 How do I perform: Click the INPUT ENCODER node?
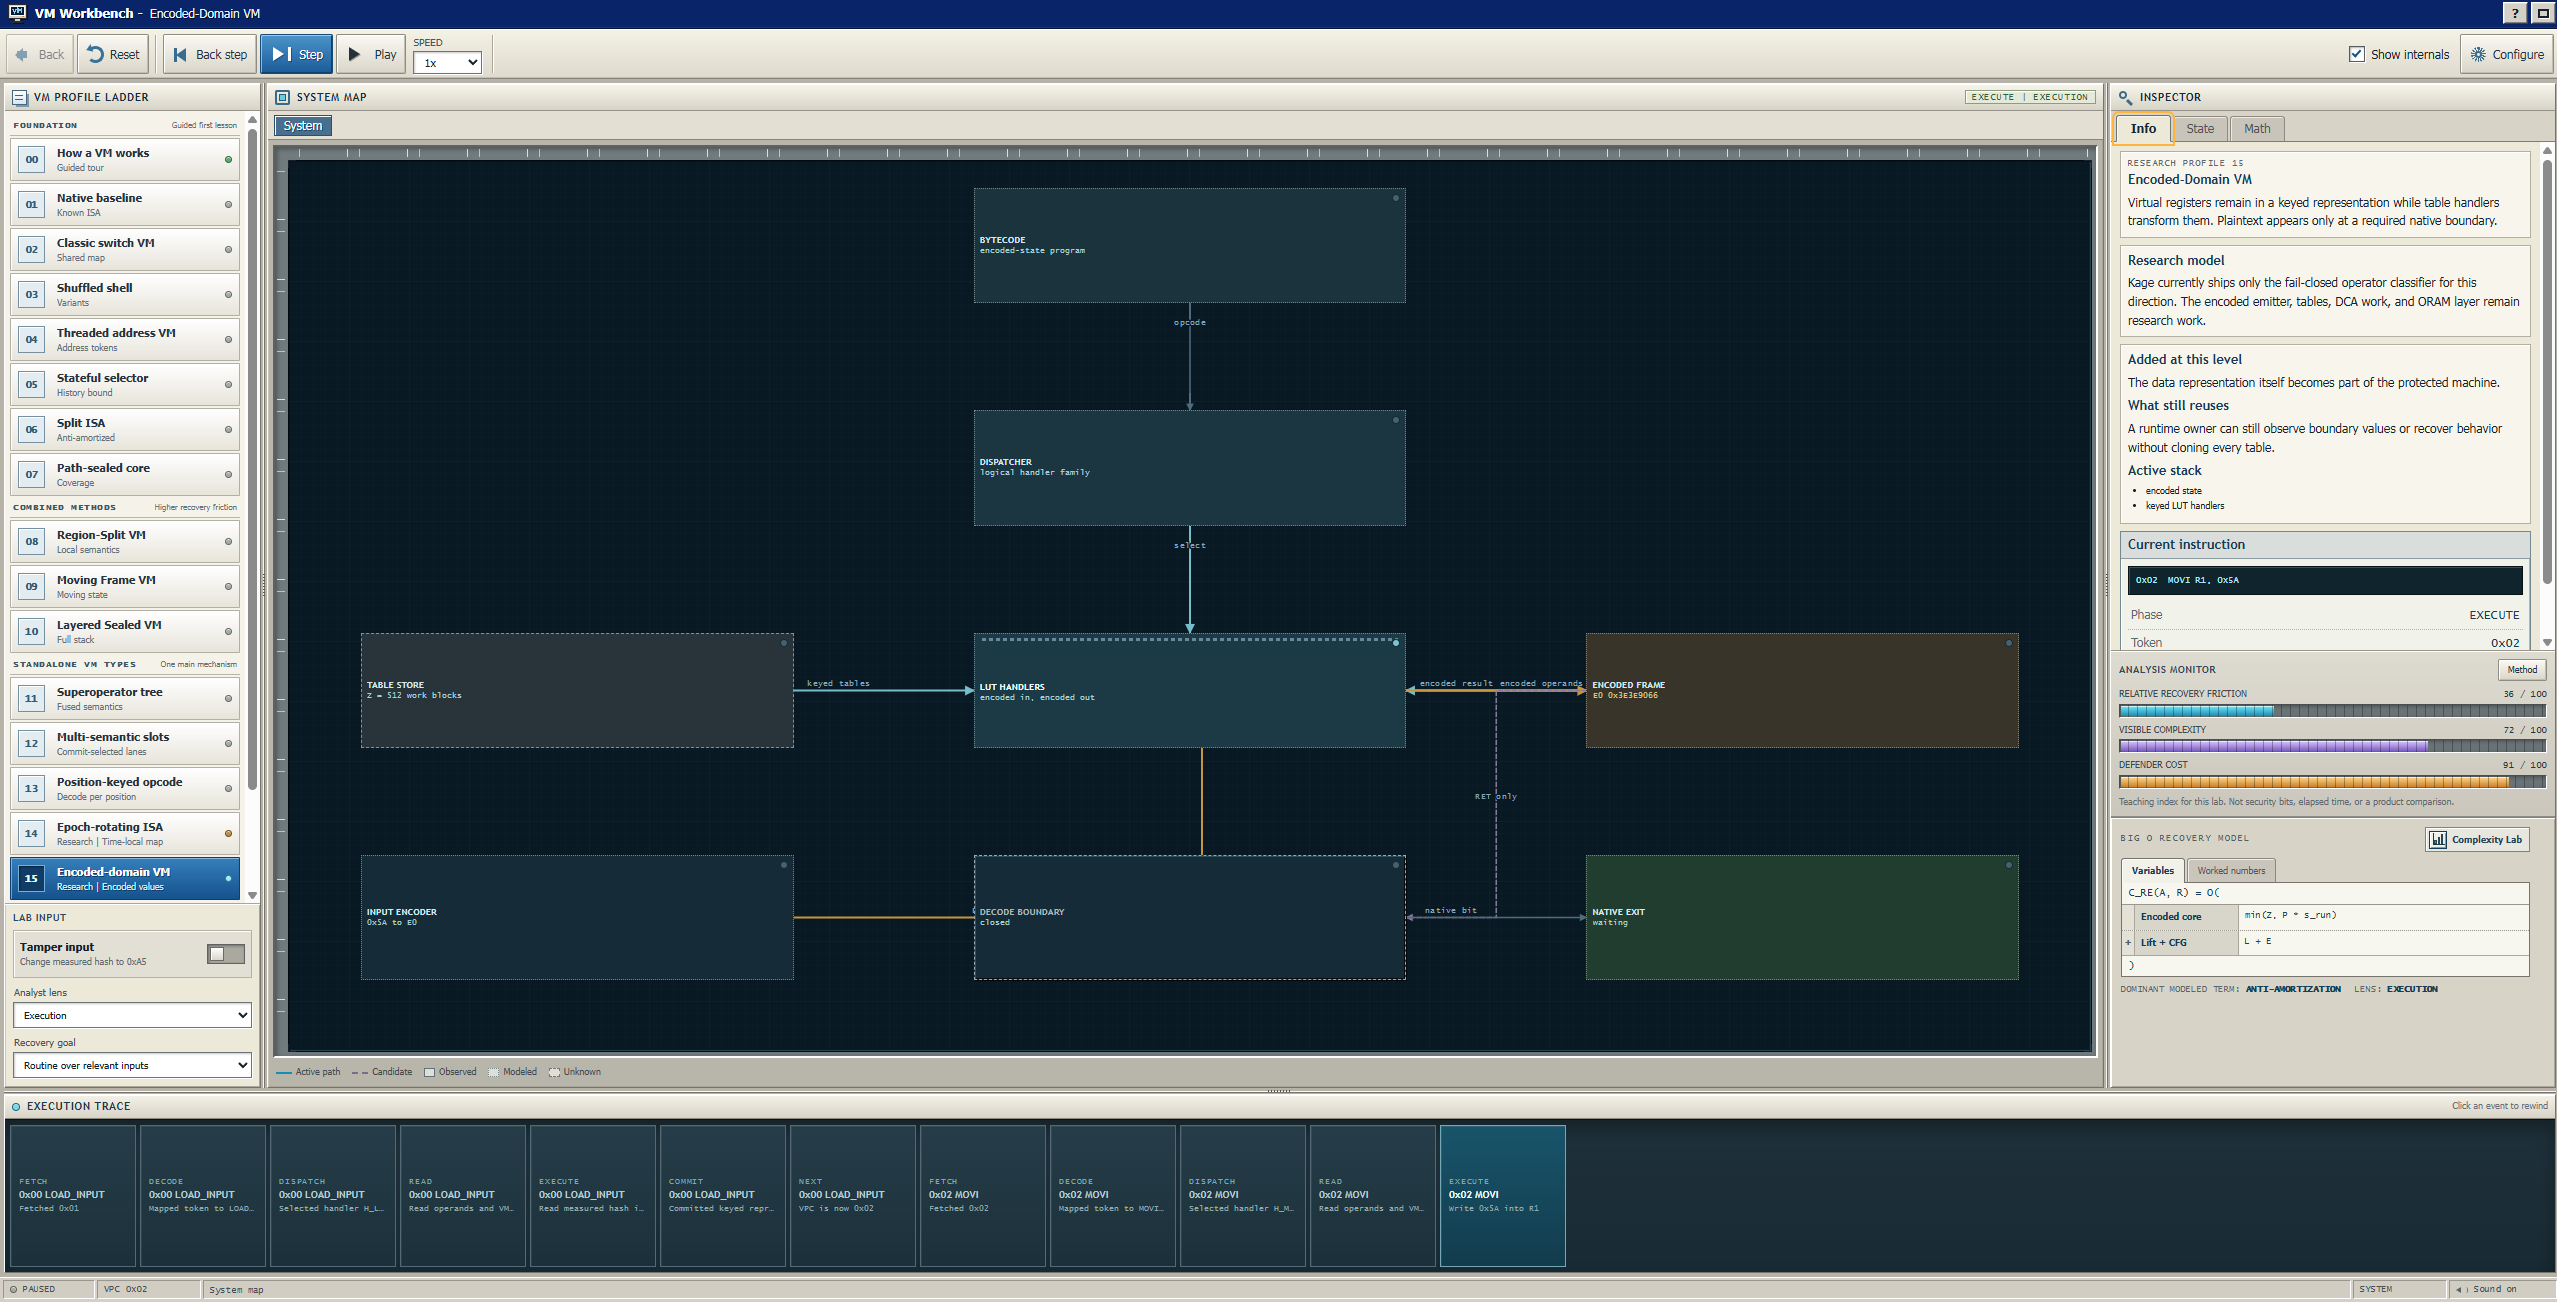(577, 917)
